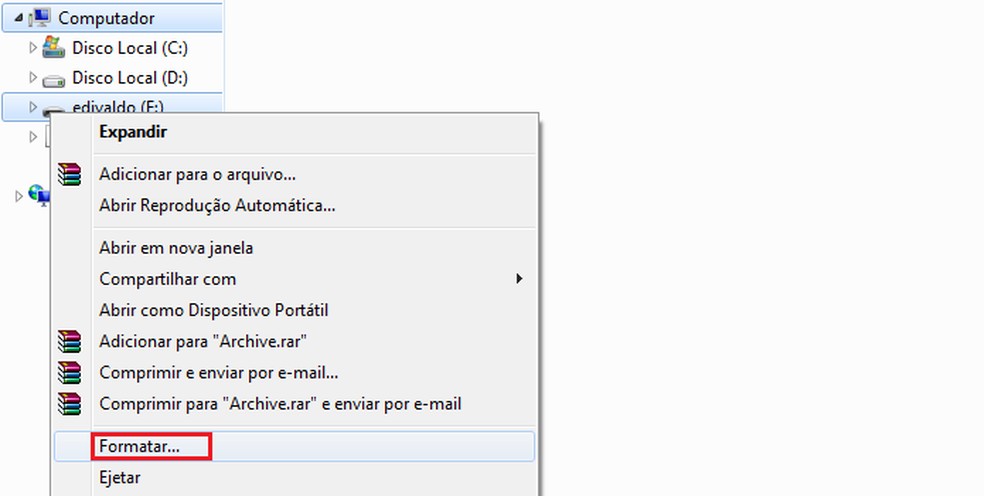
Task: Select Disco Local (C:) drive
Action: click(x=130, y=48)
